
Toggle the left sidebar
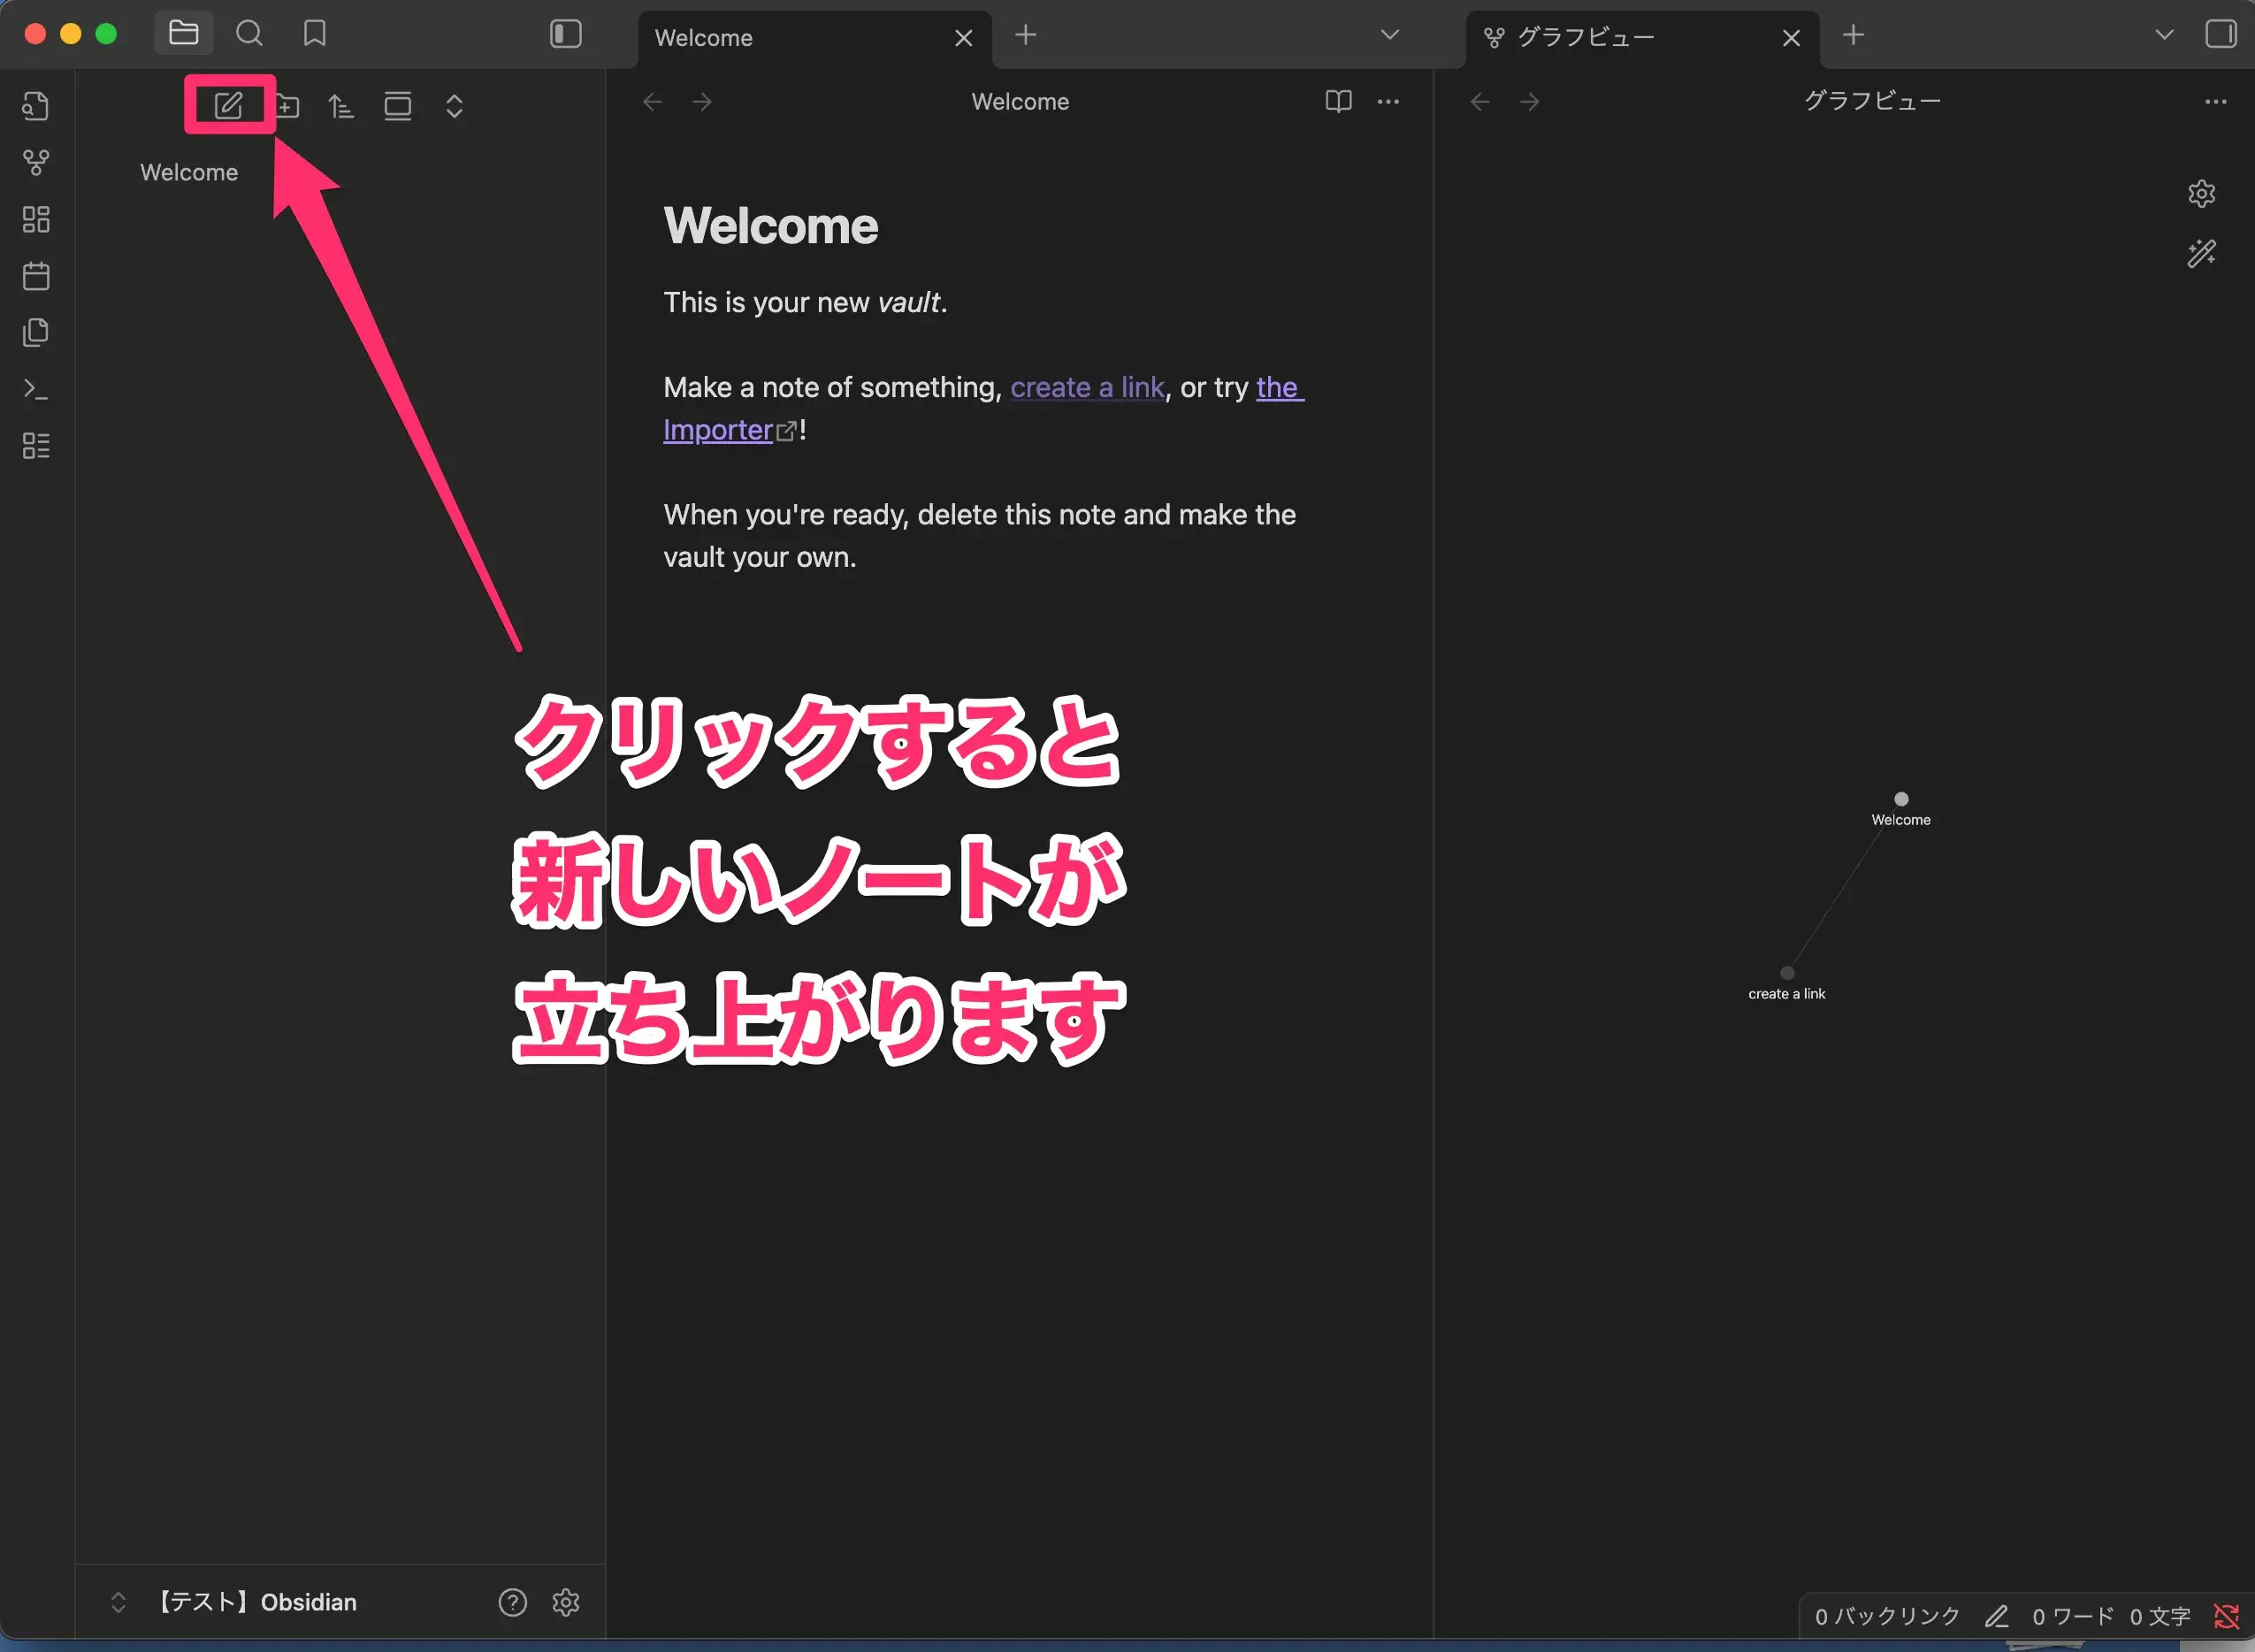click(x=566, y=34)
